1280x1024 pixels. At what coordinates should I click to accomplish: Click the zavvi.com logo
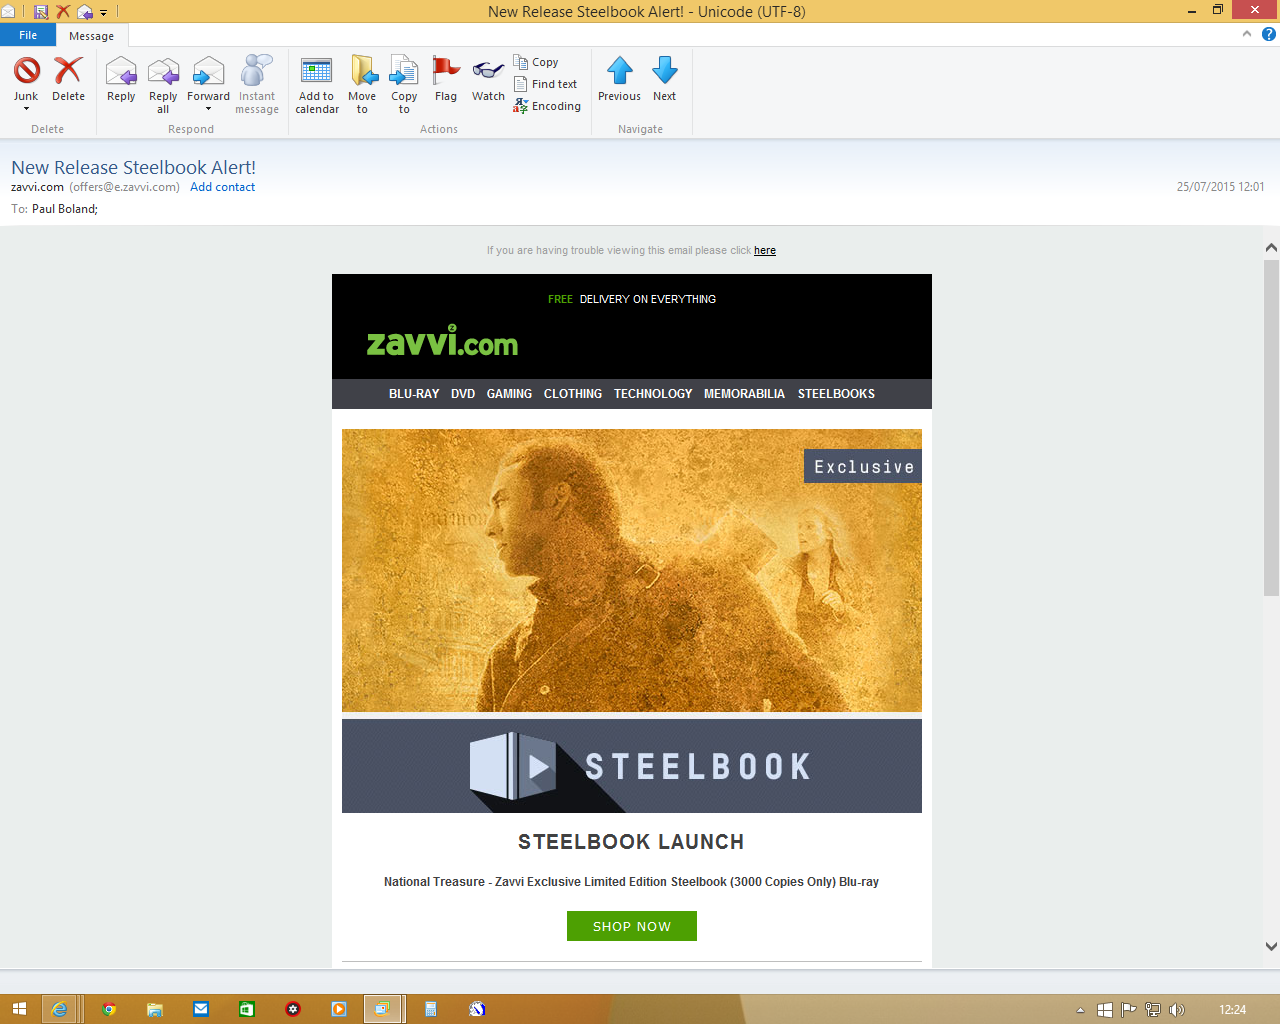(x=442, y=341)
